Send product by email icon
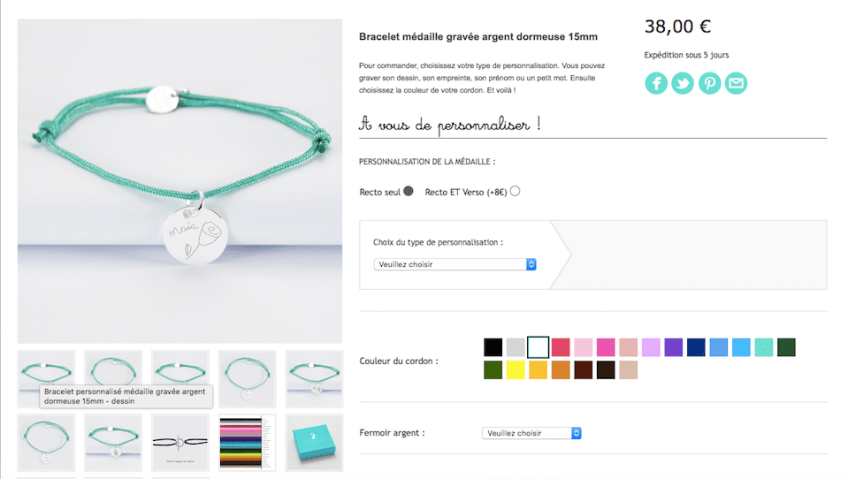848x479 pixels. coord(736,83)
